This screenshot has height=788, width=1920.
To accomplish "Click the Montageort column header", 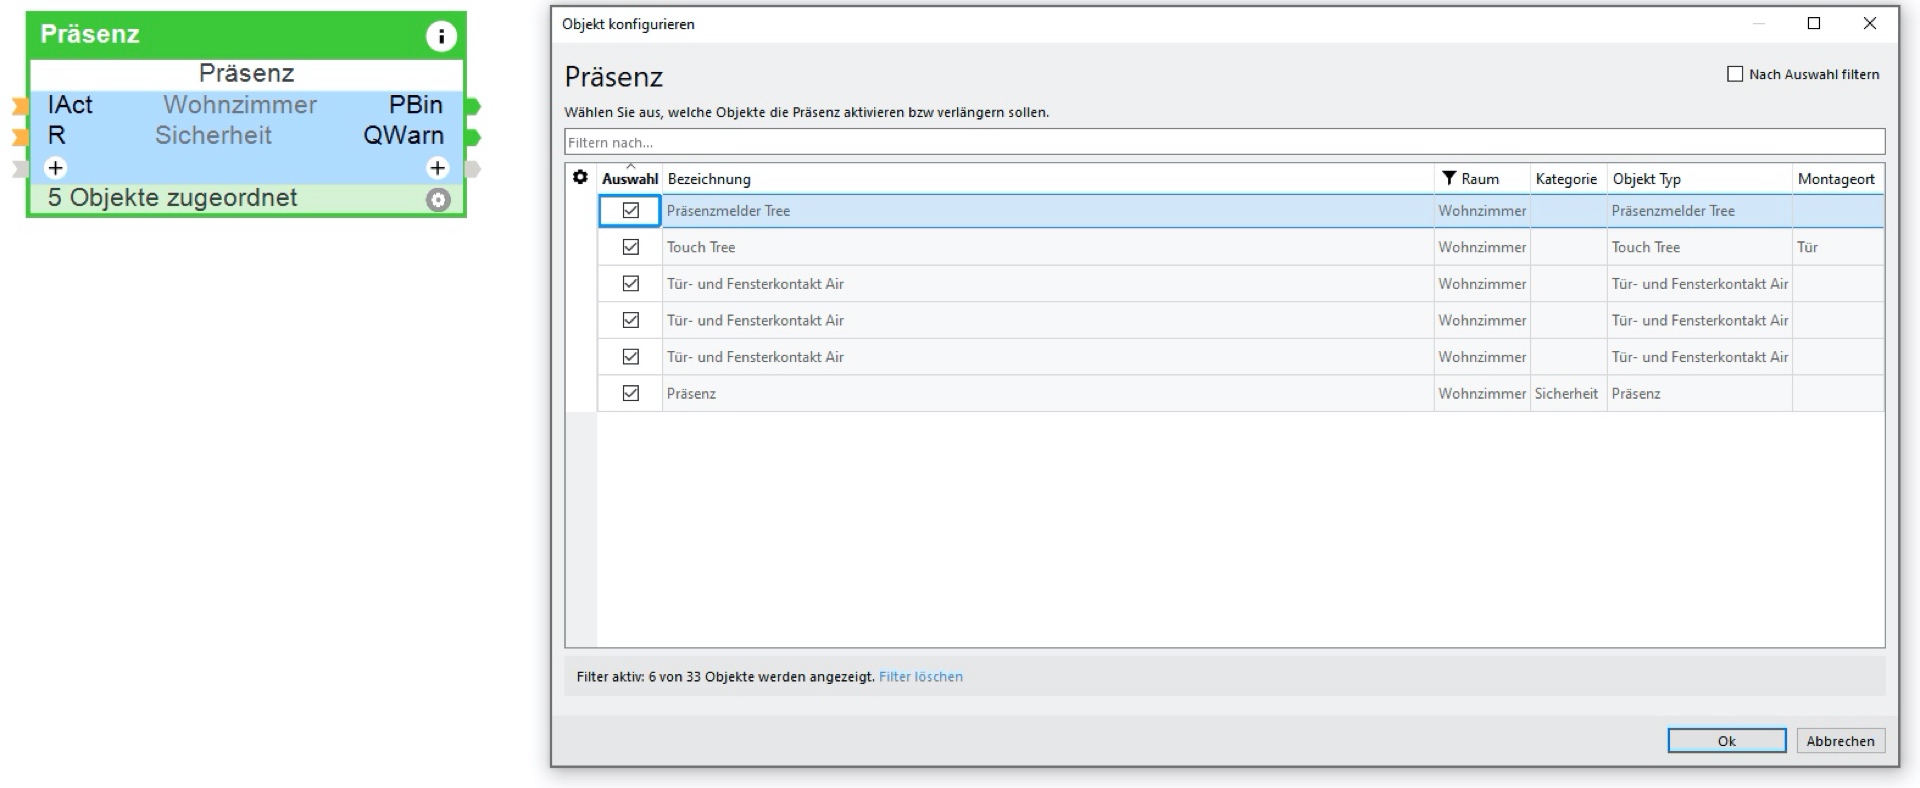I will coord(1836,179).
